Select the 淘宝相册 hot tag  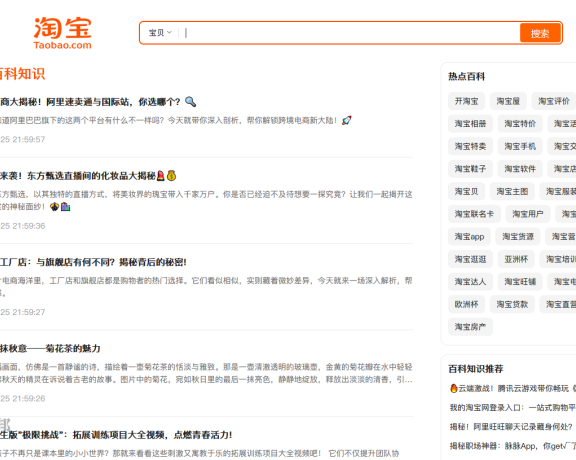tap(470, 124)
